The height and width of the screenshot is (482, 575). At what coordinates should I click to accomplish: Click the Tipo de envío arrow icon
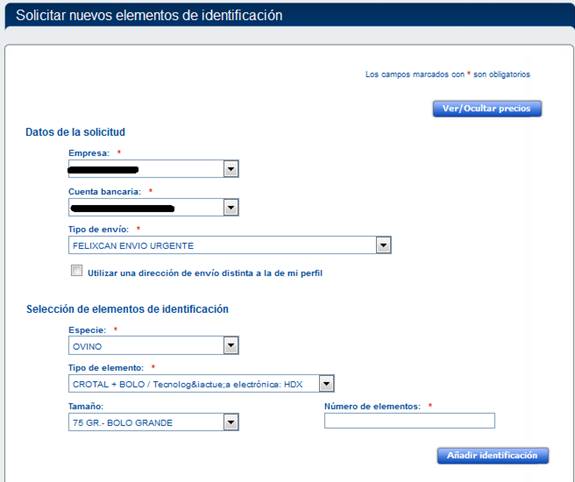[x=383, y=245]
